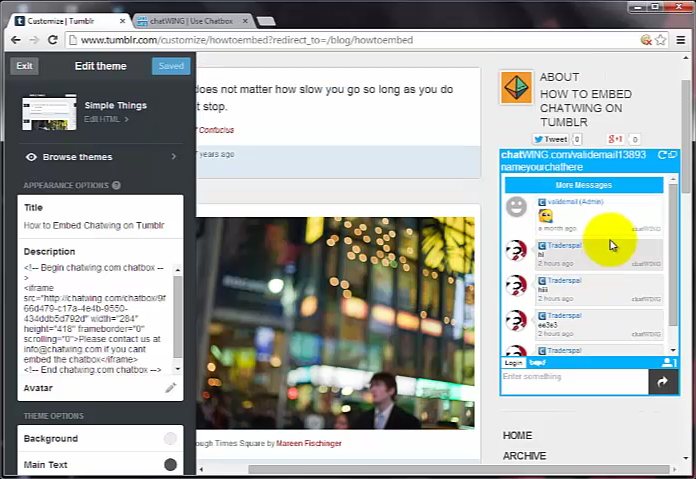This screenshot has height=479, width=696.
Task: Click the validemail (Admin) username
Action: (575, 202)
